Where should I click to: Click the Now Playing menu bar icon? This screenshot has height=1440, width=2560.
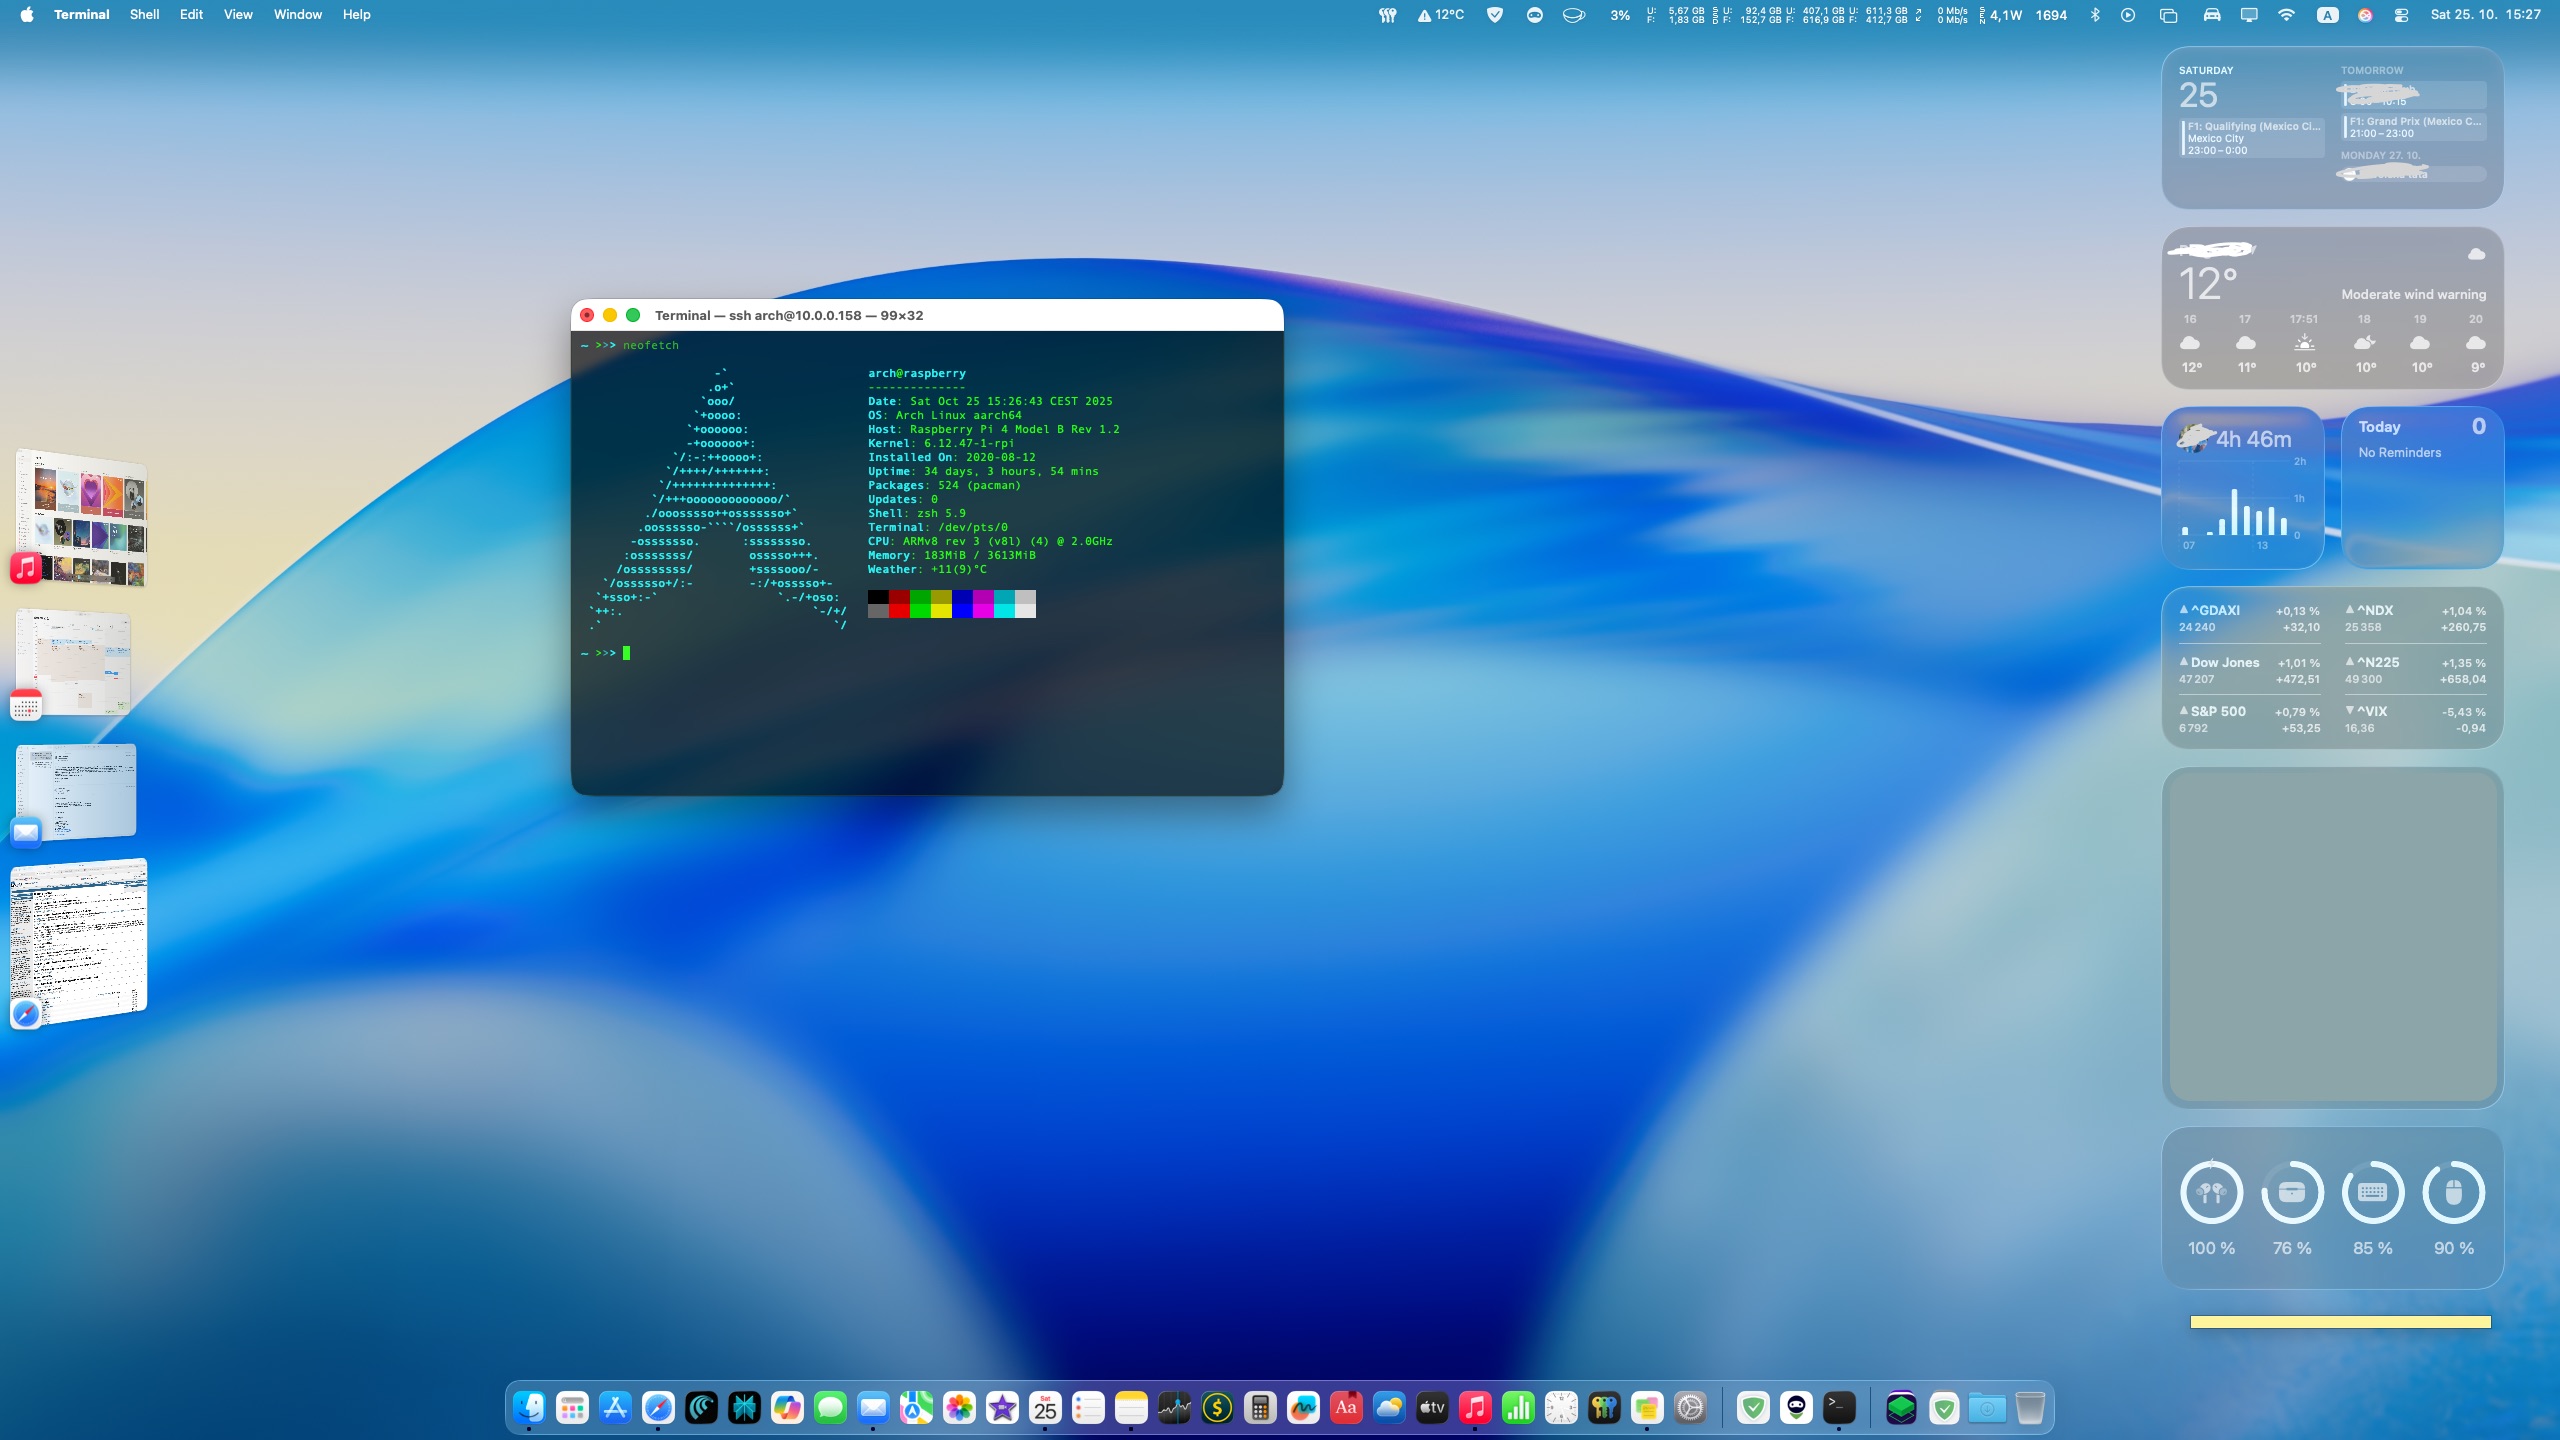tap(2128, 15)
